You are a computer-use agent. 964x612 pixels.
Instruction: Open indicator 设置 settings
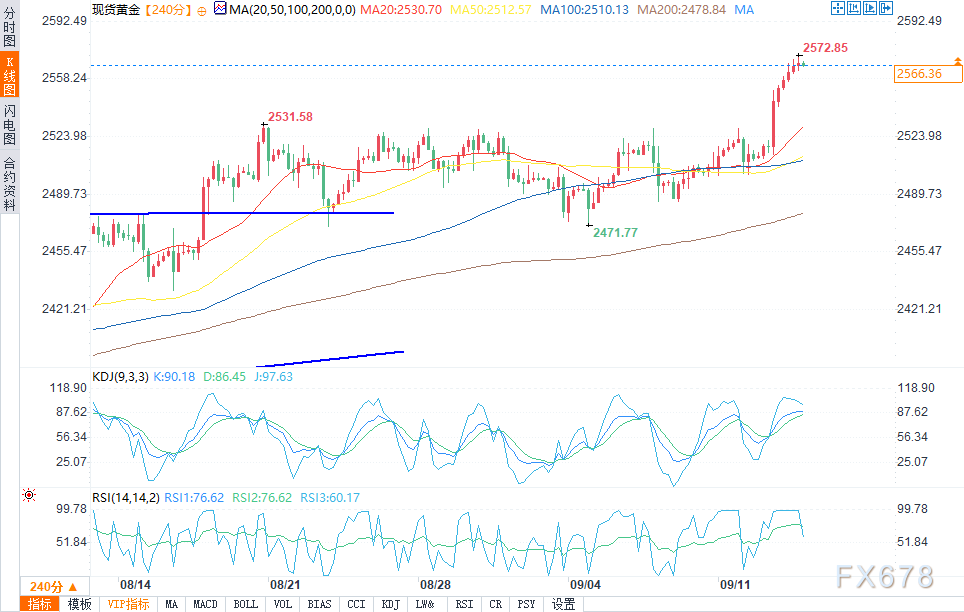(x=564, y=604)
